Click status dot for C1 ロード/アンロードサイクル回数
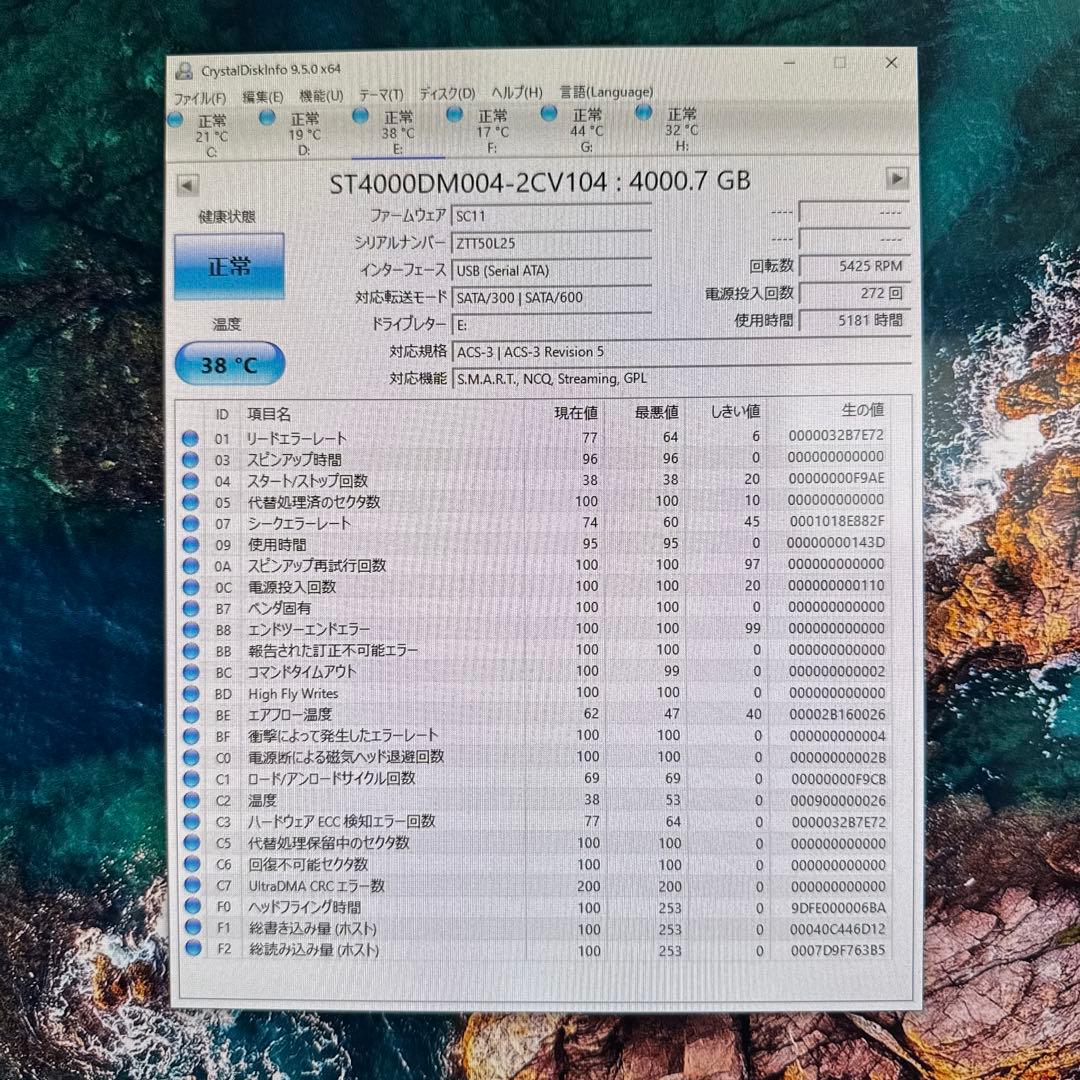The height and width of the screenshot is (1080, 1080). pyautogui.click(x=192, y=780)
